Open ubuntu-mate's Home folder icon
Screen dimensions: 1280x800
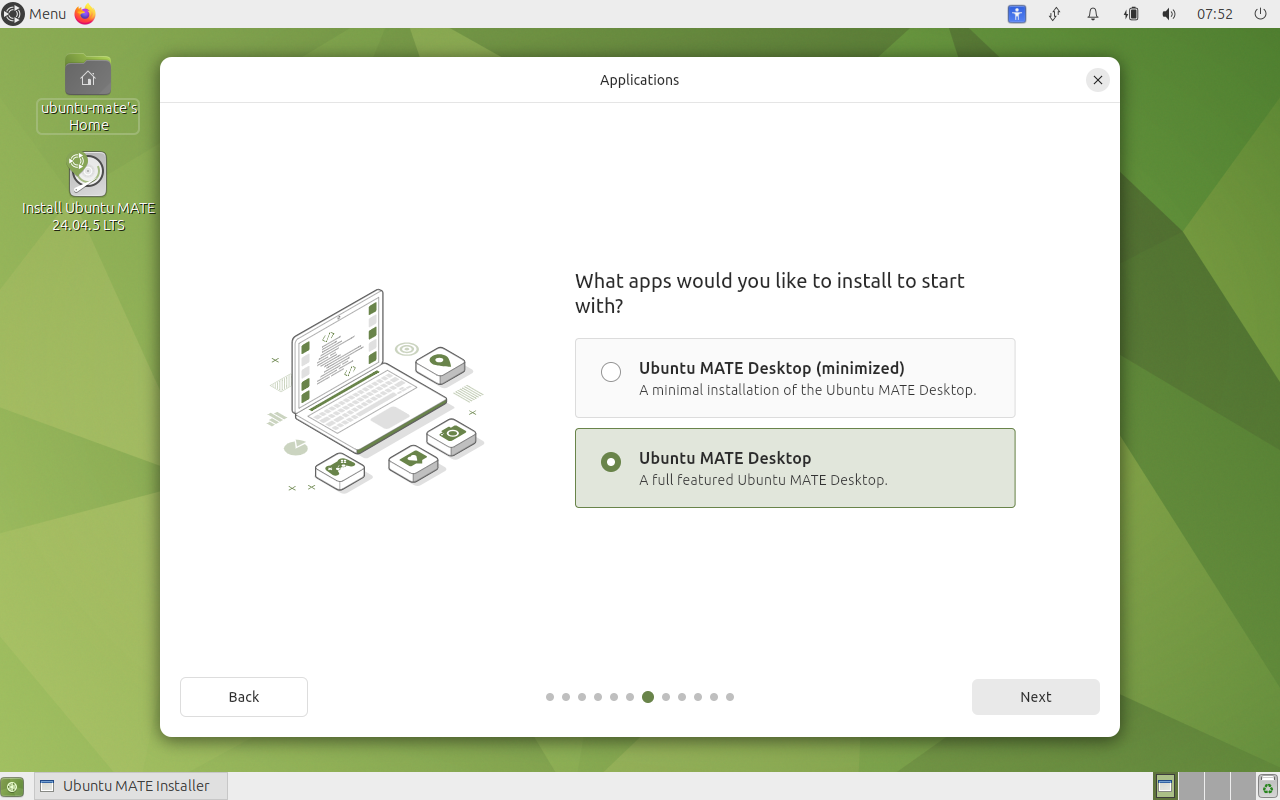88,93
